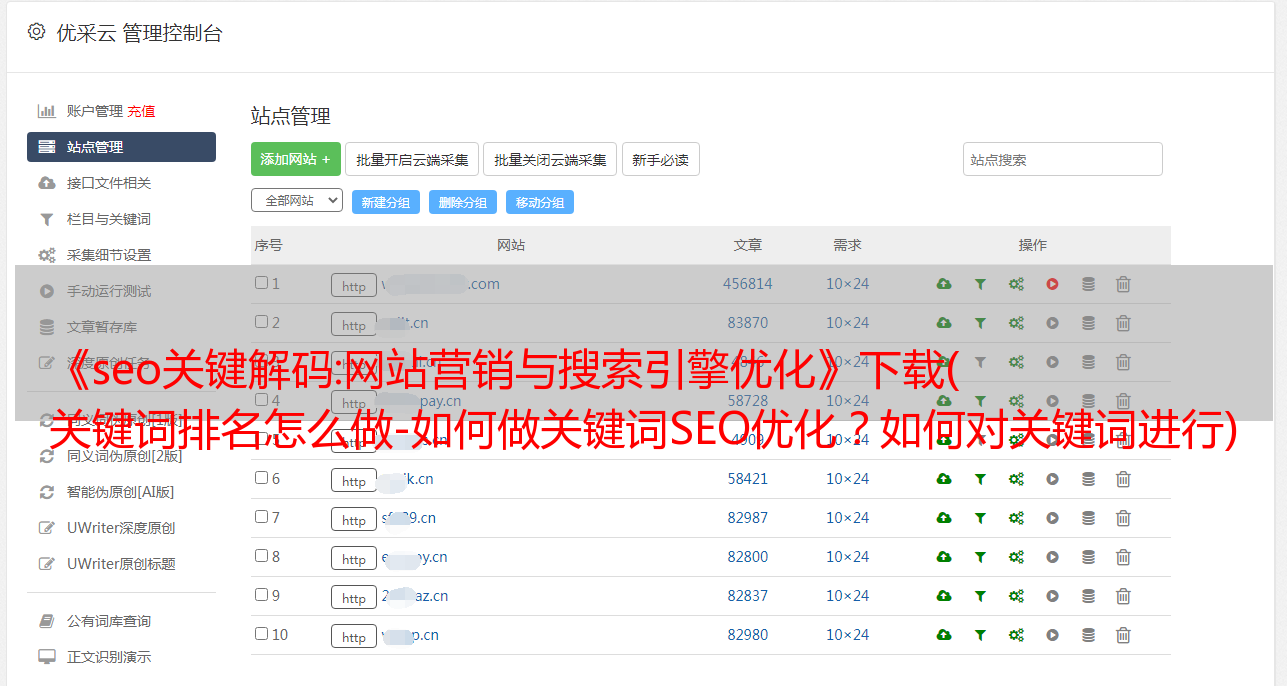Click cloud upload icon in row 10

(944, 635)
